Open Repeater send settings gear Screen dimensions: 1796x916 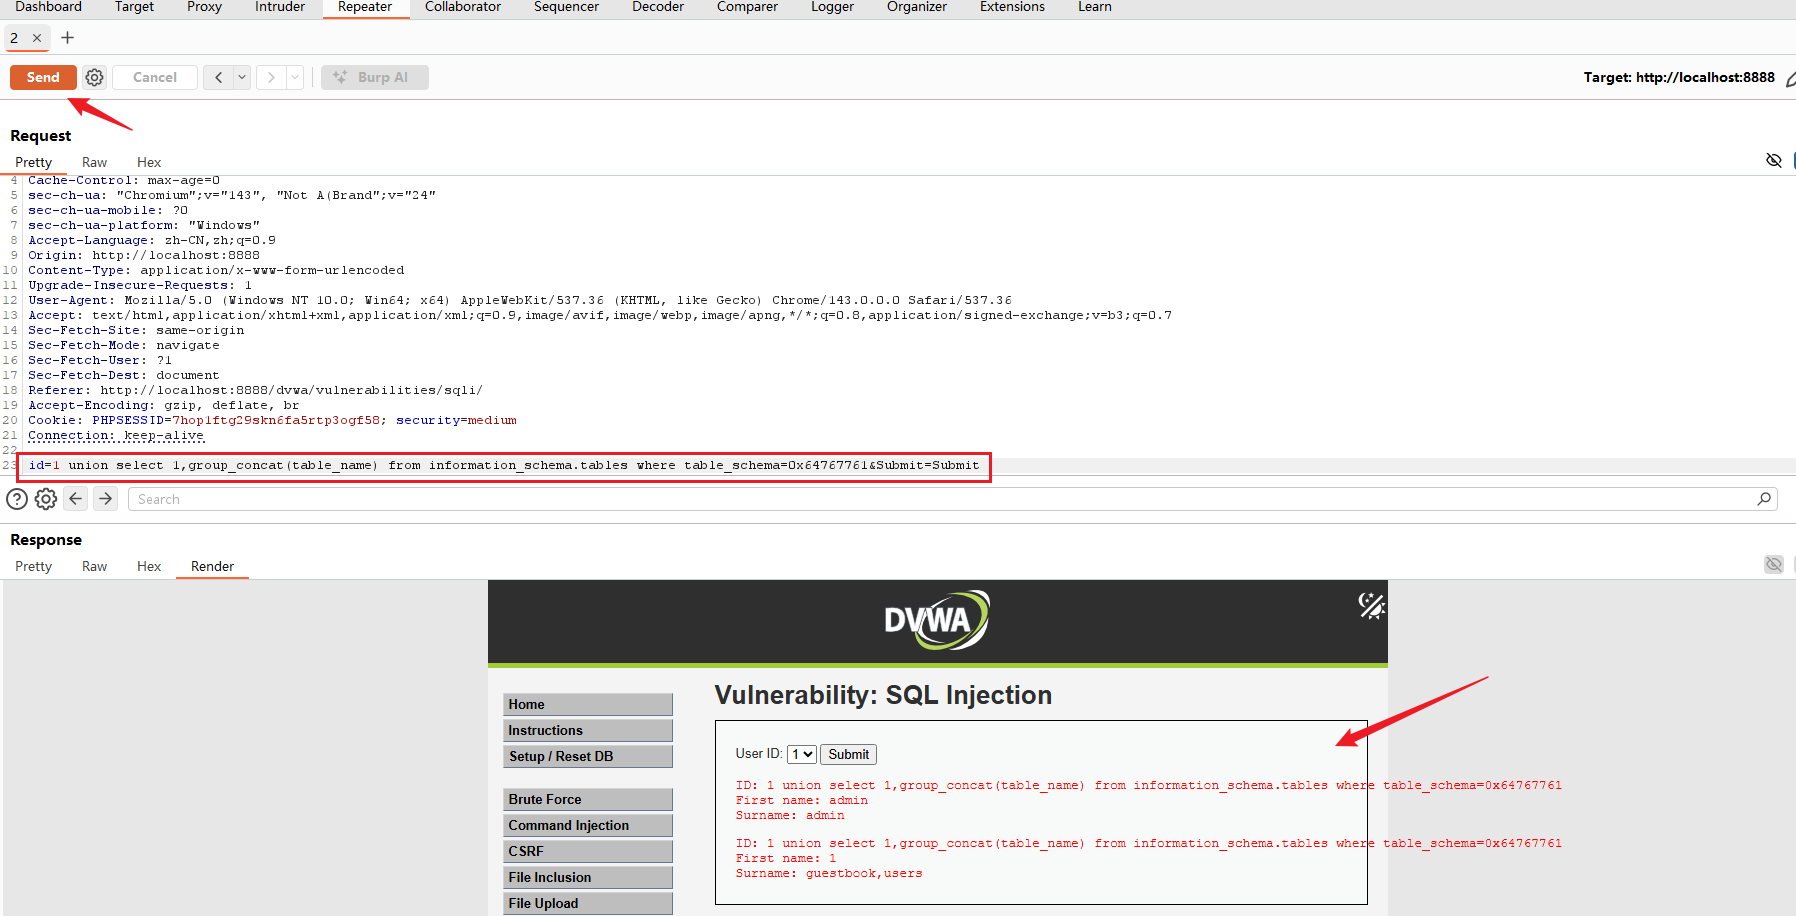click(x=94, y=77)
